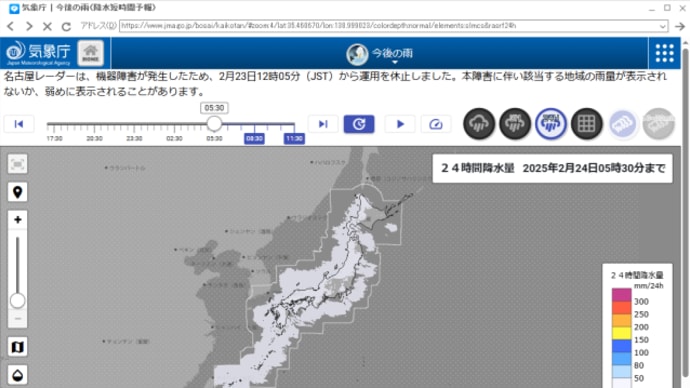The image size is (690, 388).
Task: Toggle the highlighted 24-hour rainfall layer
Action: pos(551,124)
